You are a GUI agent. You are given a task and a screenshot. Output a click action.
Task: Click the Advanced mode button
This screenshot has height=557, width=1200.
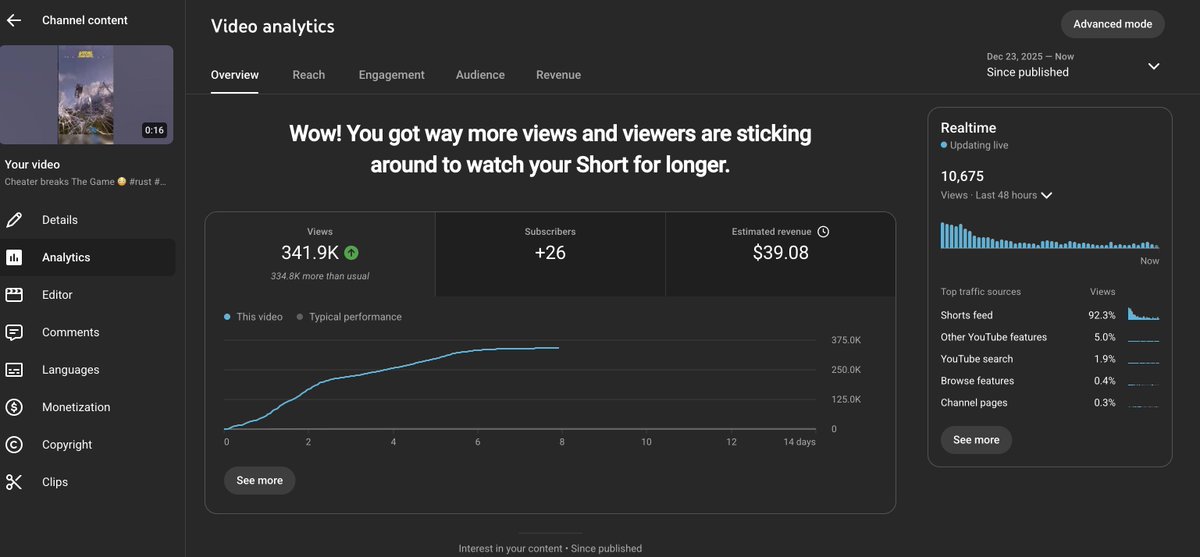(x=1113, y=24)
